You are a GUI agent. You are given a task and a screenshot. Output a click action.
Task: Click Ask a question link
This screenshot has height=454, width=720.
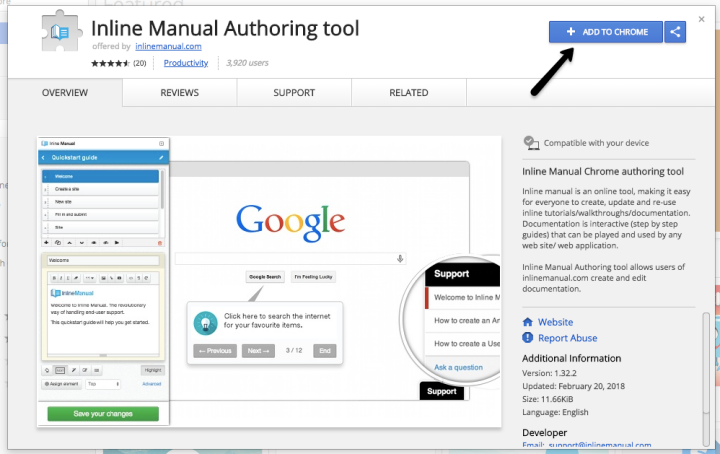pos(458,367)
